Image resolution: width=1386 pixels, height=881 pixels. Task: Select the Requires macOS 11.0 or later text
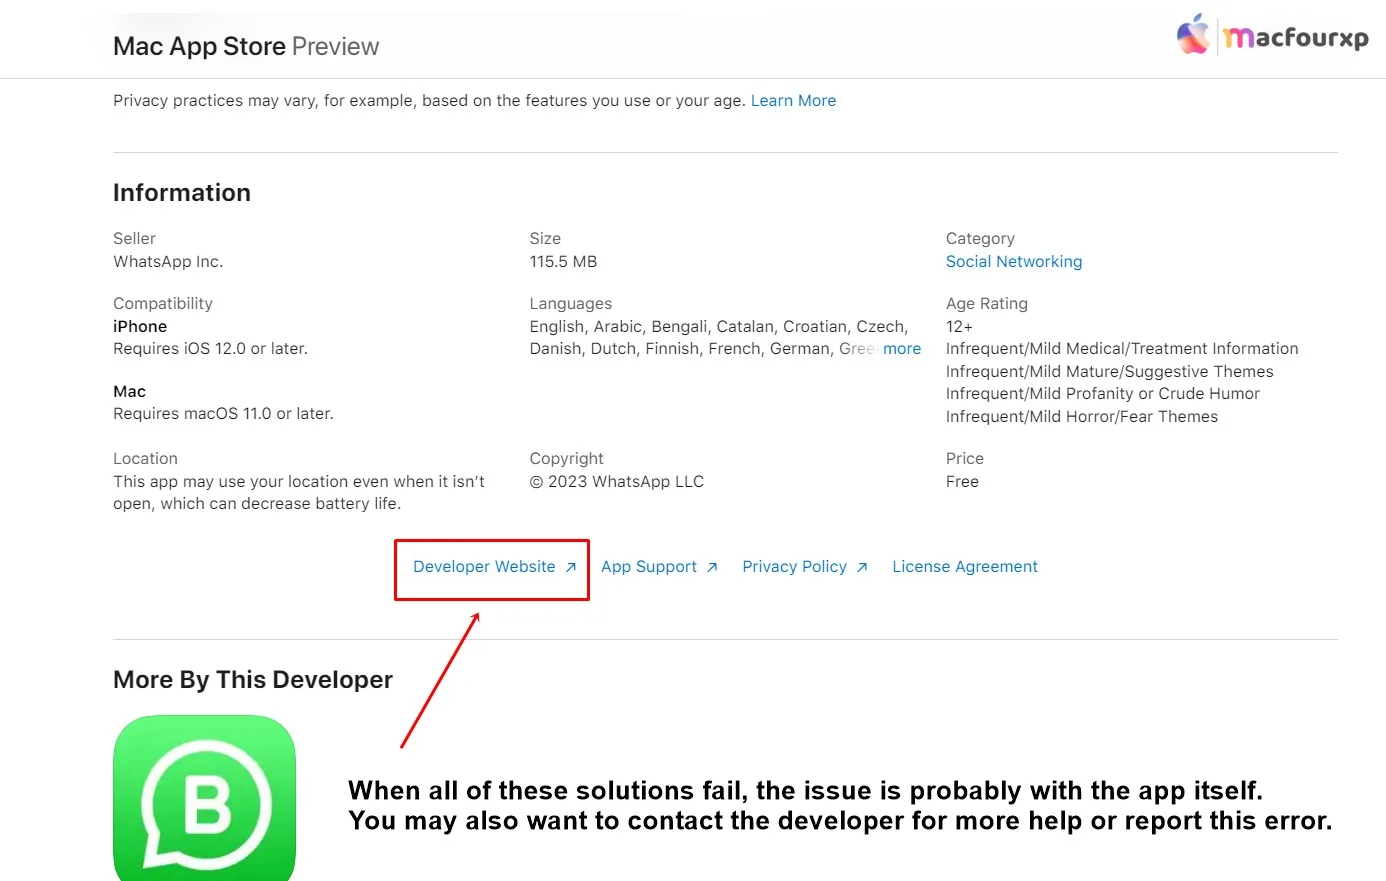point(223,414)
